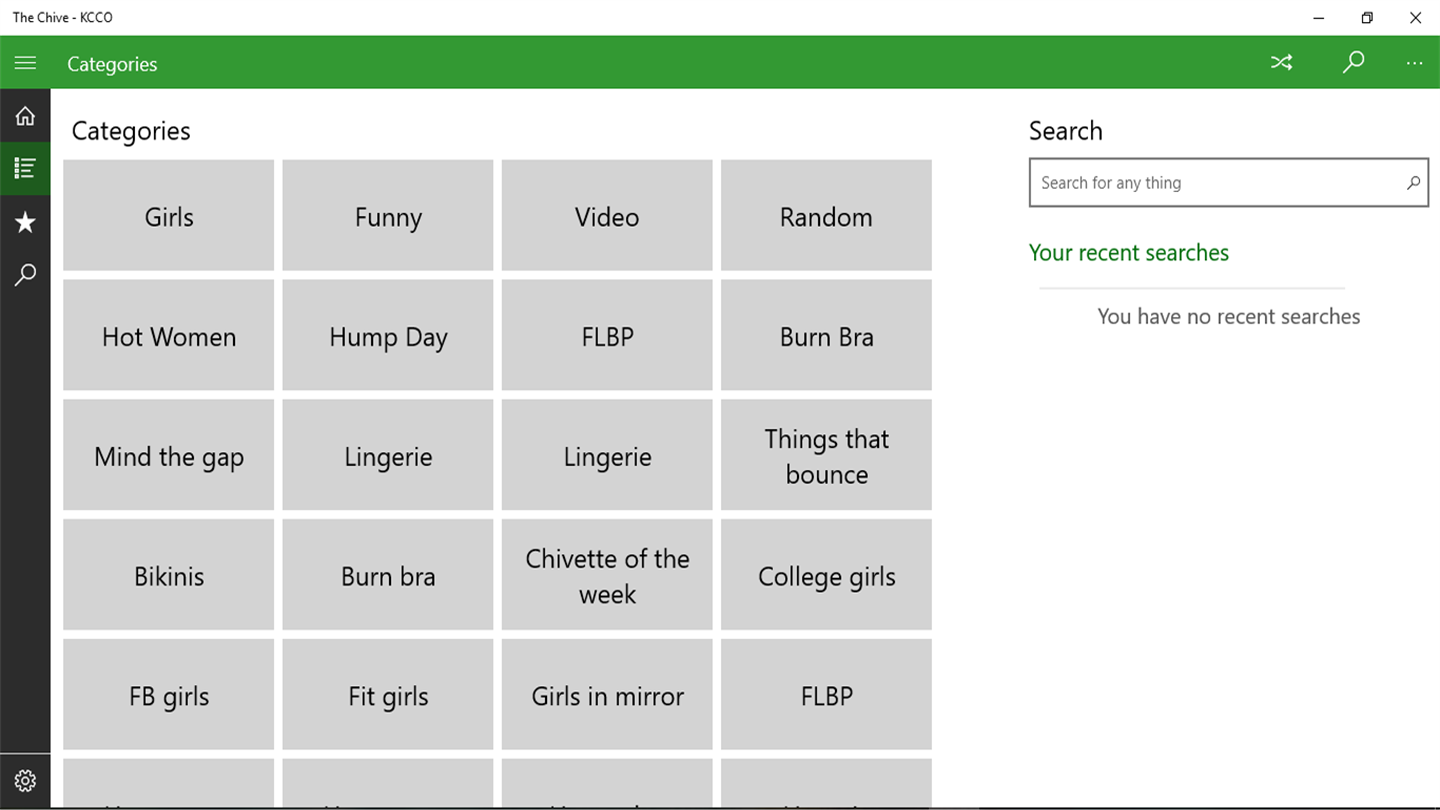Choose the Mind the gap category

click(169, 456)
